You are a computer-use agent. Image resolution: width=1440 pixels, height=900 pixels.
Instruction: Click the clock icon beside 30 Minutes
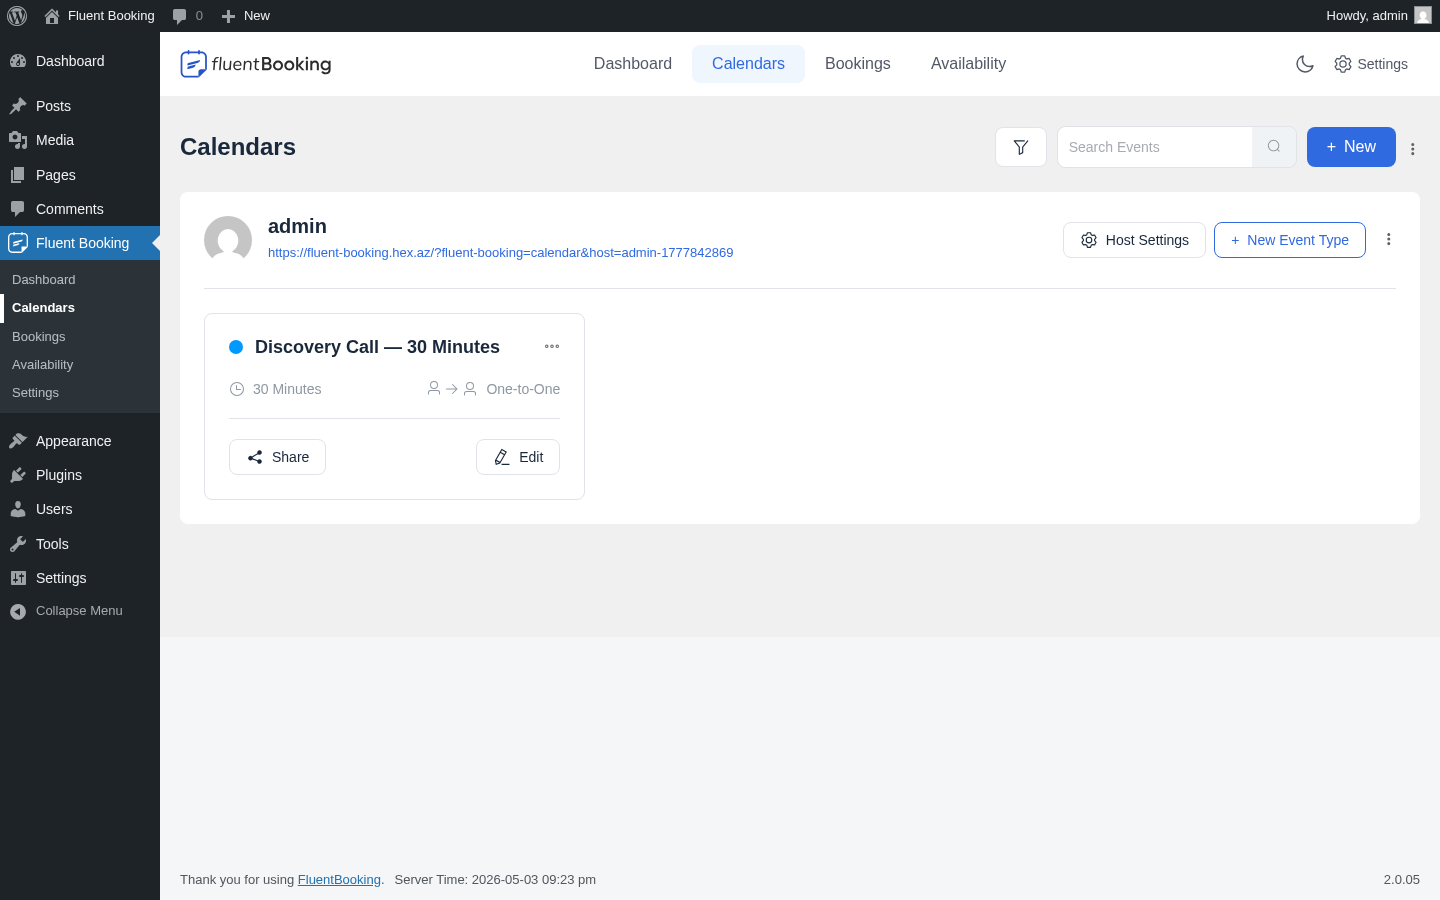[237, 389]
